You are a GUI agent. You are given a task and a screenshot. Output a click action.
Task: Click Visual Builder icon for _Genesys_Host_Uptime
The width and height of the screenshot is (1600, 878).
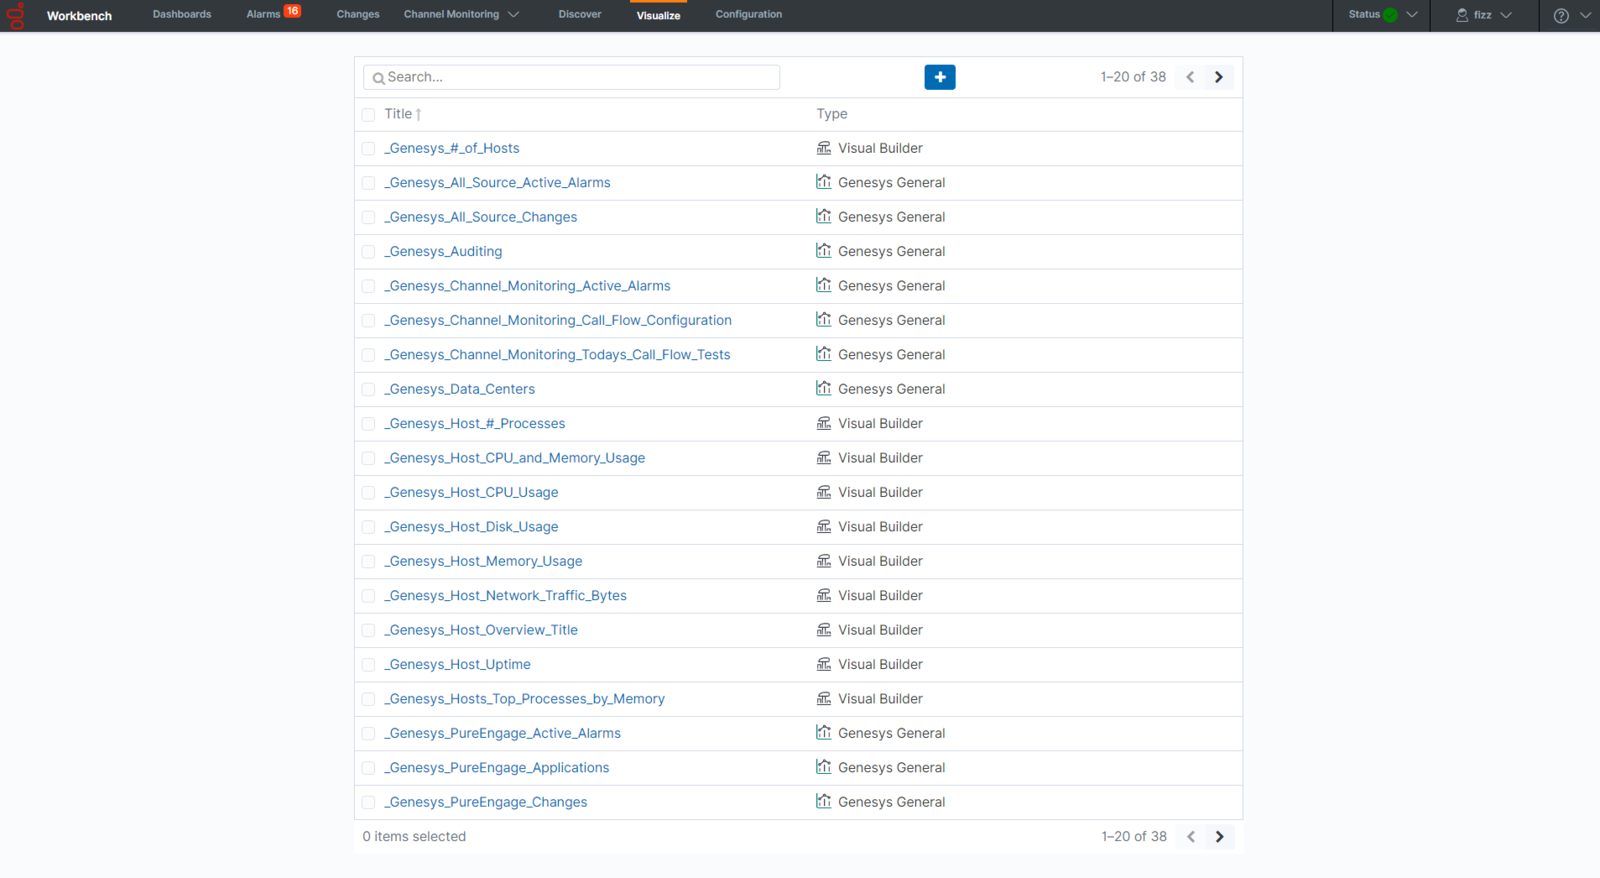click(x=824, y=664)
